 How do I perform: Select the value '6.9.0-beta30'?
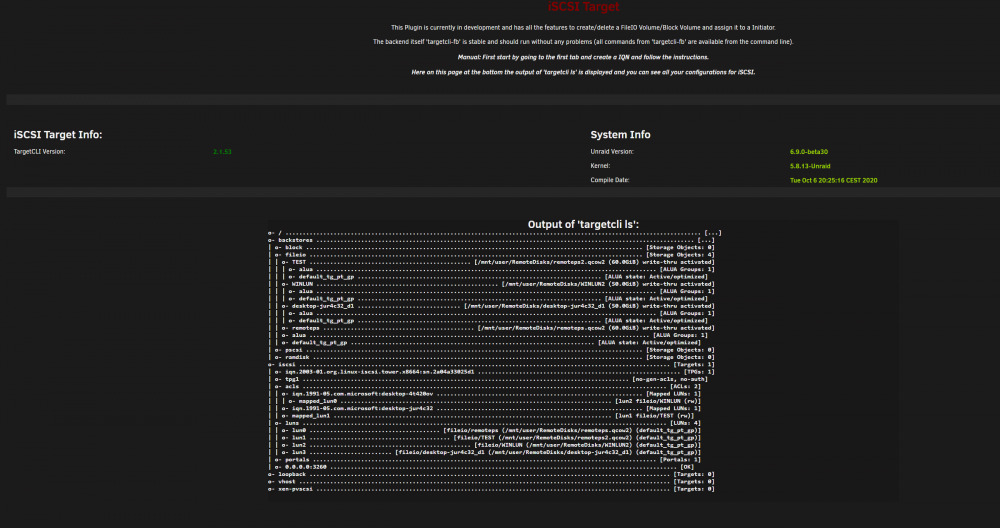(809, 152)
